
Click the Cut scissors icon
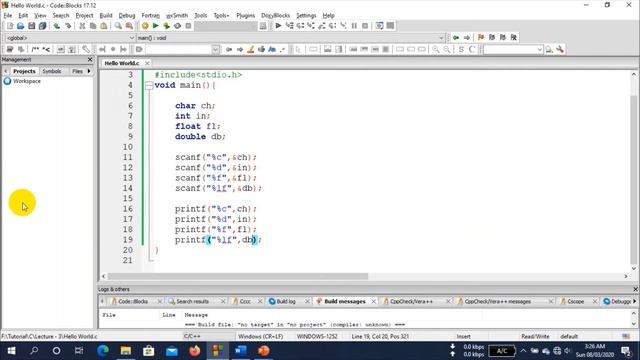82,26
